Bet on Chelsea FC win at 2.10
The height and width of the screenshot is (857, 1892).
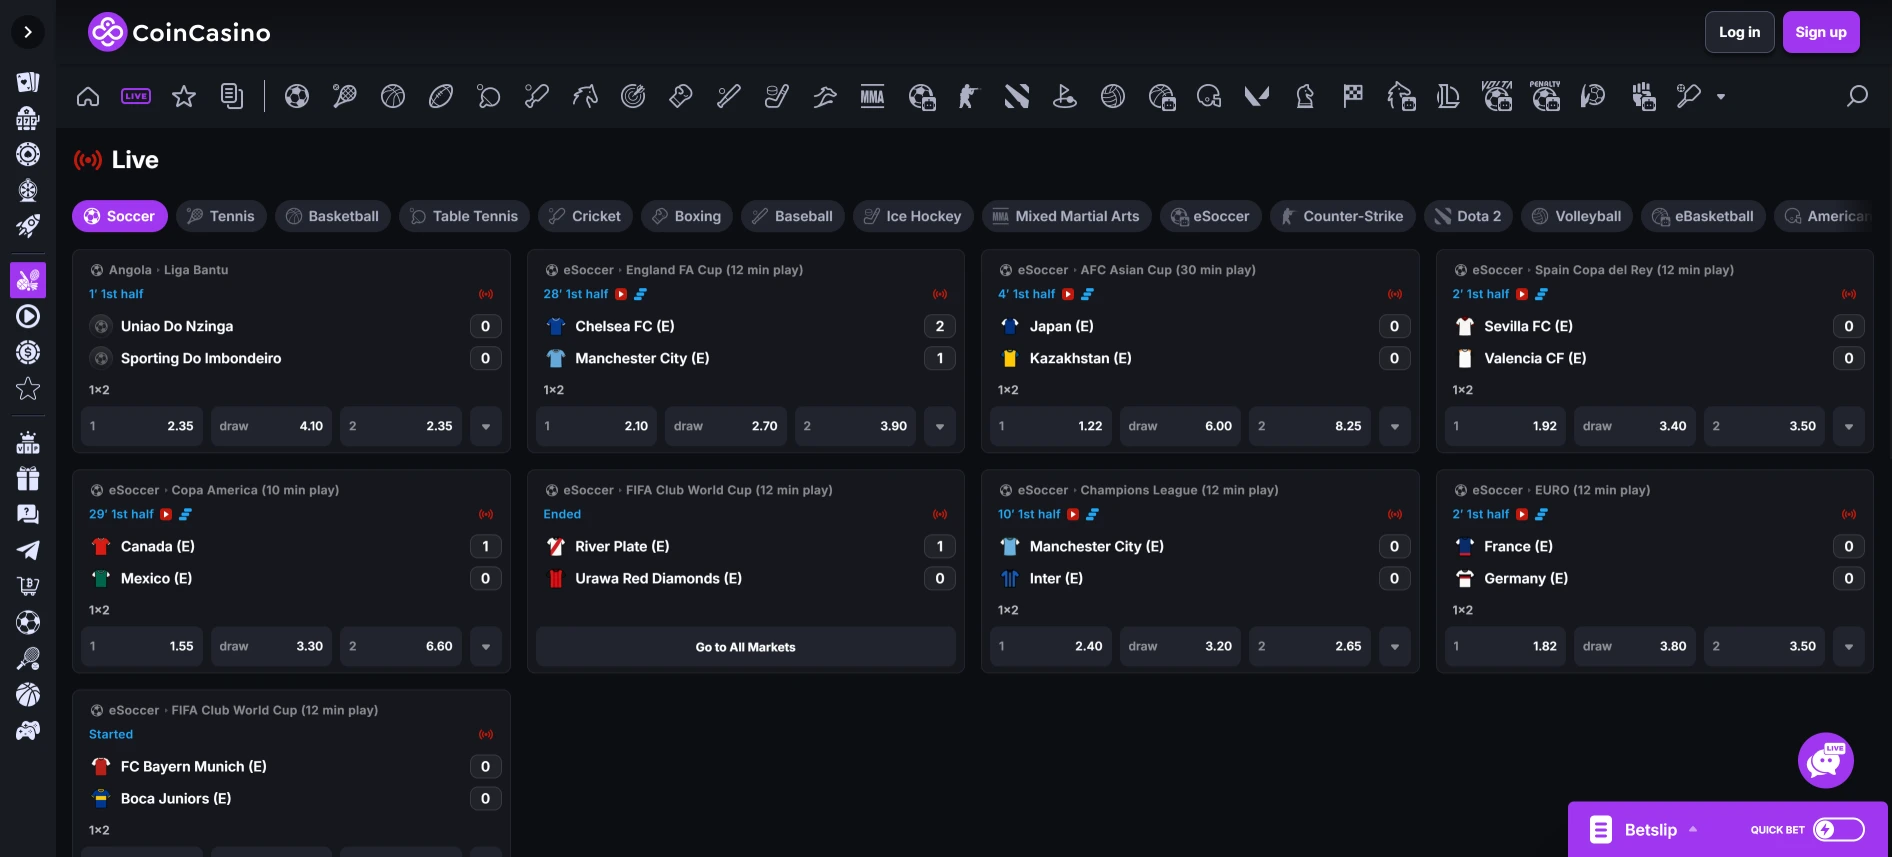pyautogui.click(x=596, y=426)
